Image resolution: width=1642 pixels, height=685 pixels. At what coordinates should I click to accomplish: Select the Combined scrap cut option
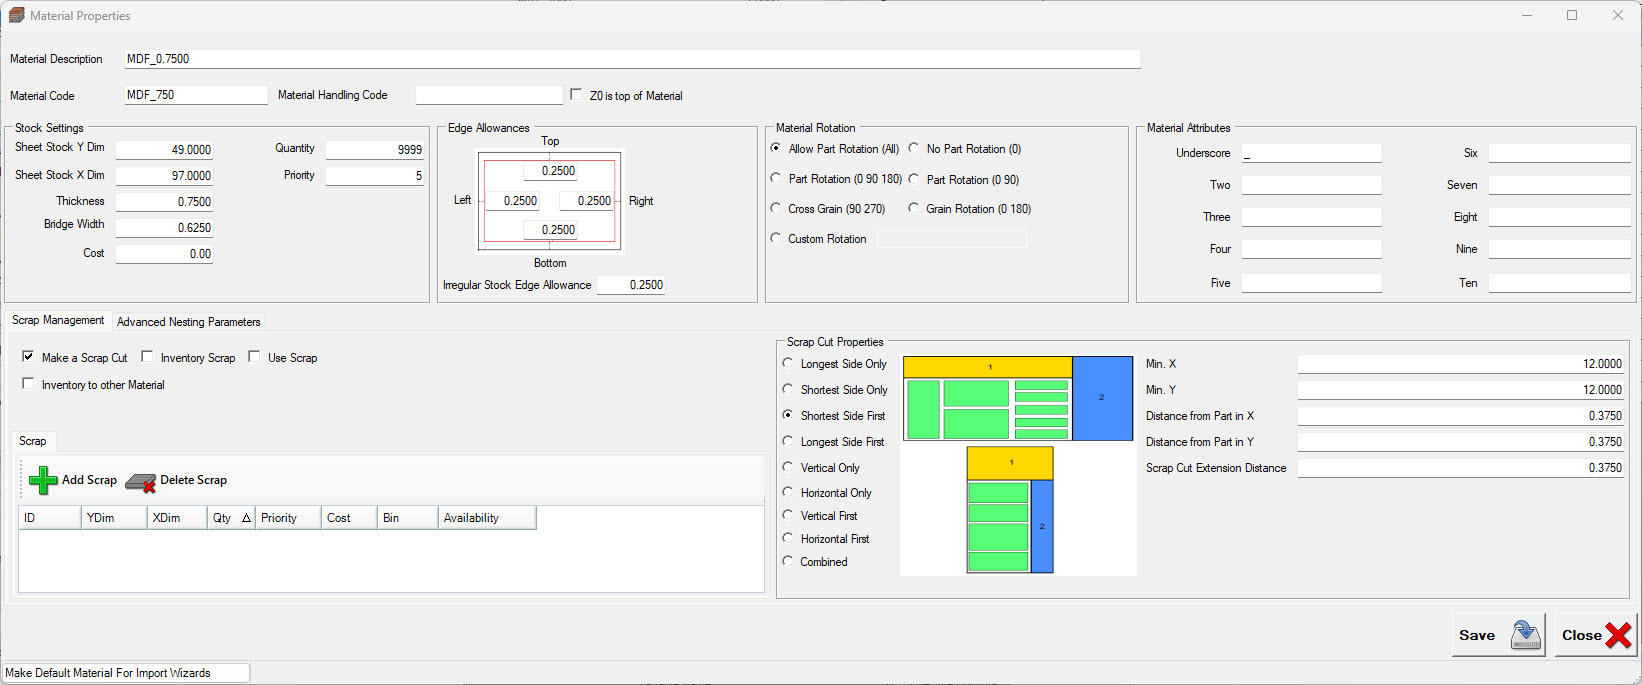pyautogui.click(x=788, y=562)
